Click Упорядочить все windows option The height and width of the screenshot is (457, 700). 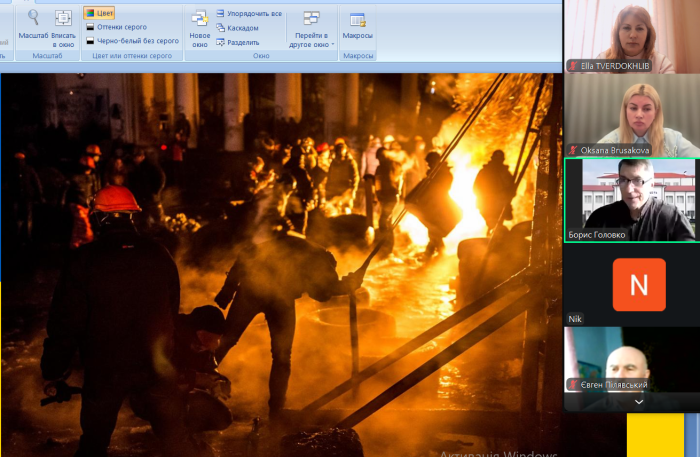pyautogui.click(x=247, y=15)
